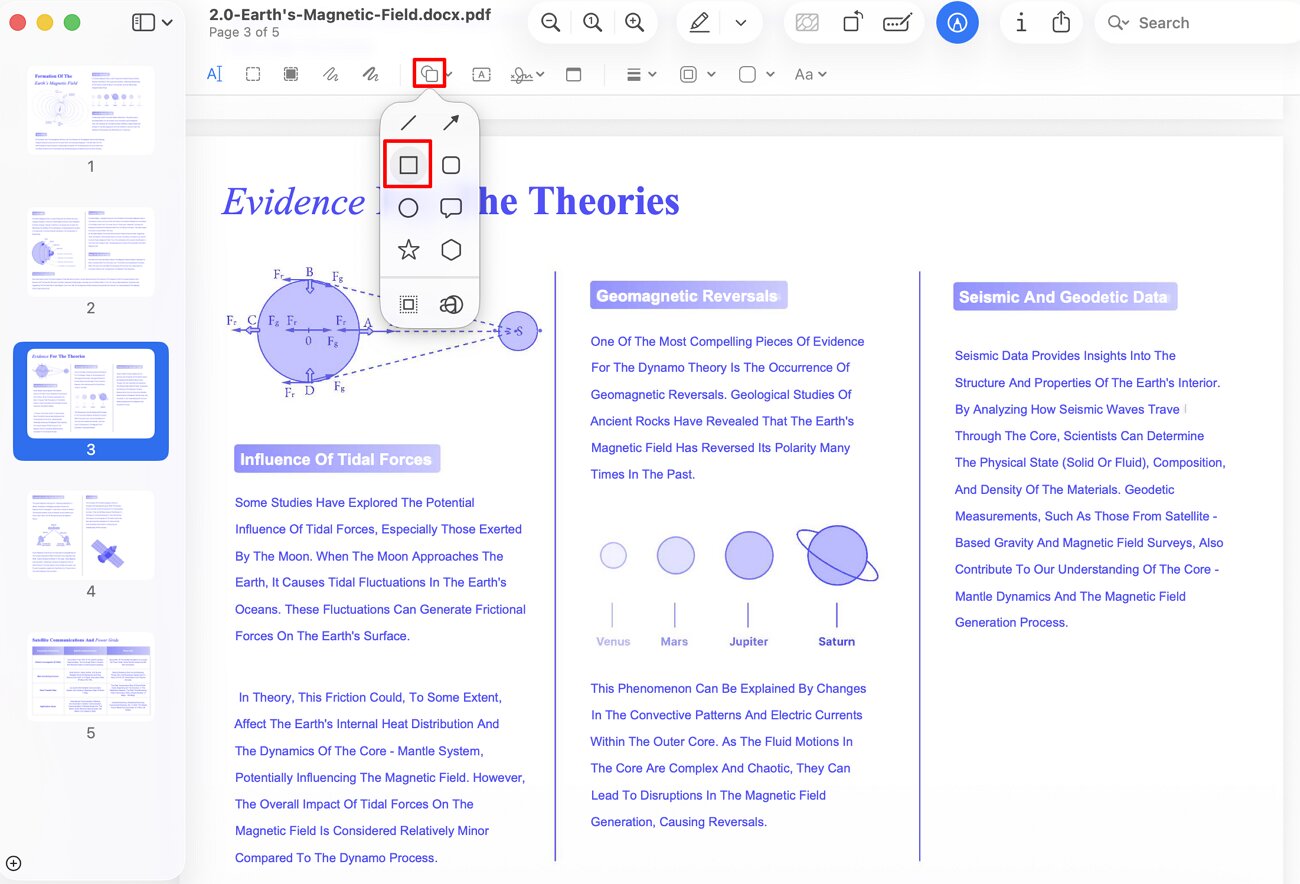This screenshot has height=884, width=1300.
Task: Click the 'Venus' planet label
Action: click(x=613, y=641)
